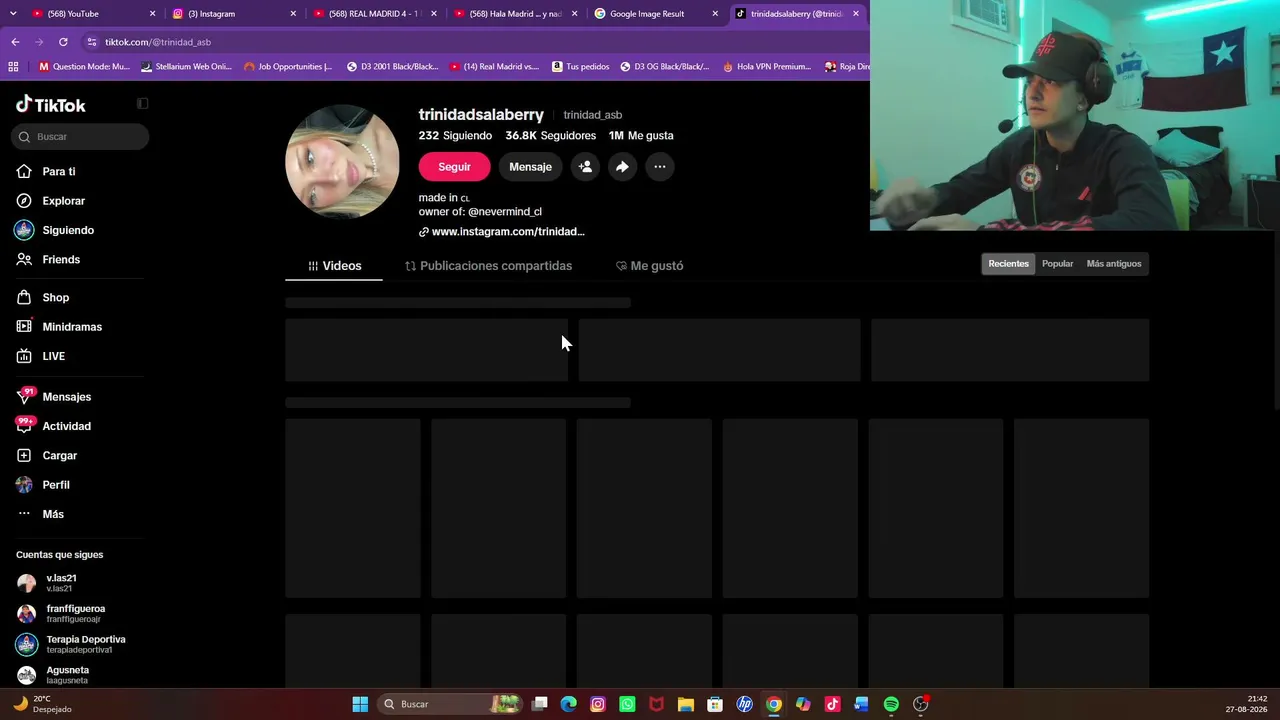Follow trinidadsalaberry with Seguir button

454,167
